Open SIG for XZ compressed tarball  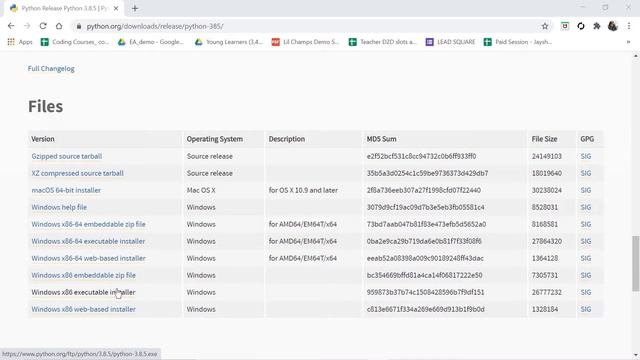tap(586, 173)
